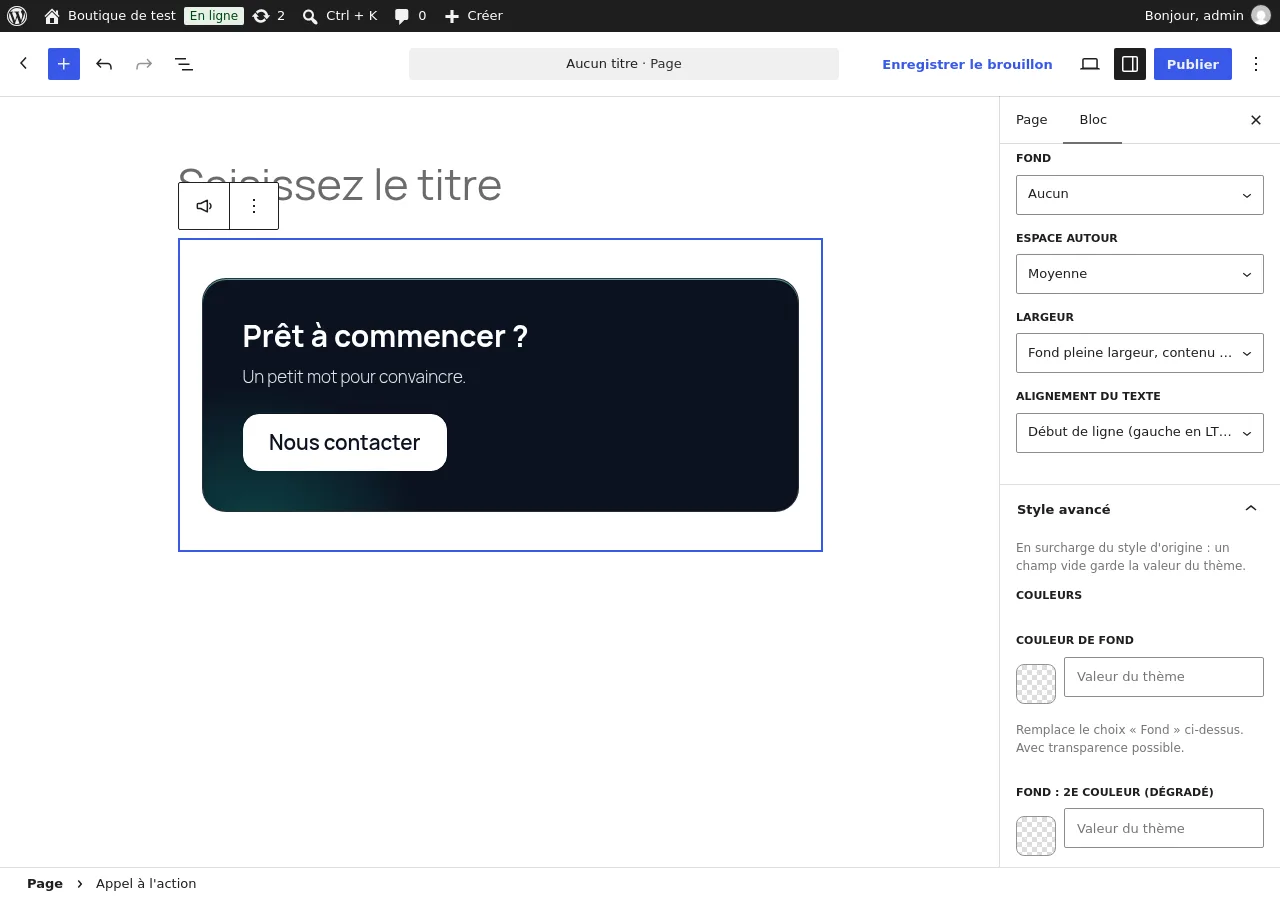Screen dimensions: 1280x900
Task: Click the Couleur de fond text field
Action: pyautogui.click(x=1164, y=677)
